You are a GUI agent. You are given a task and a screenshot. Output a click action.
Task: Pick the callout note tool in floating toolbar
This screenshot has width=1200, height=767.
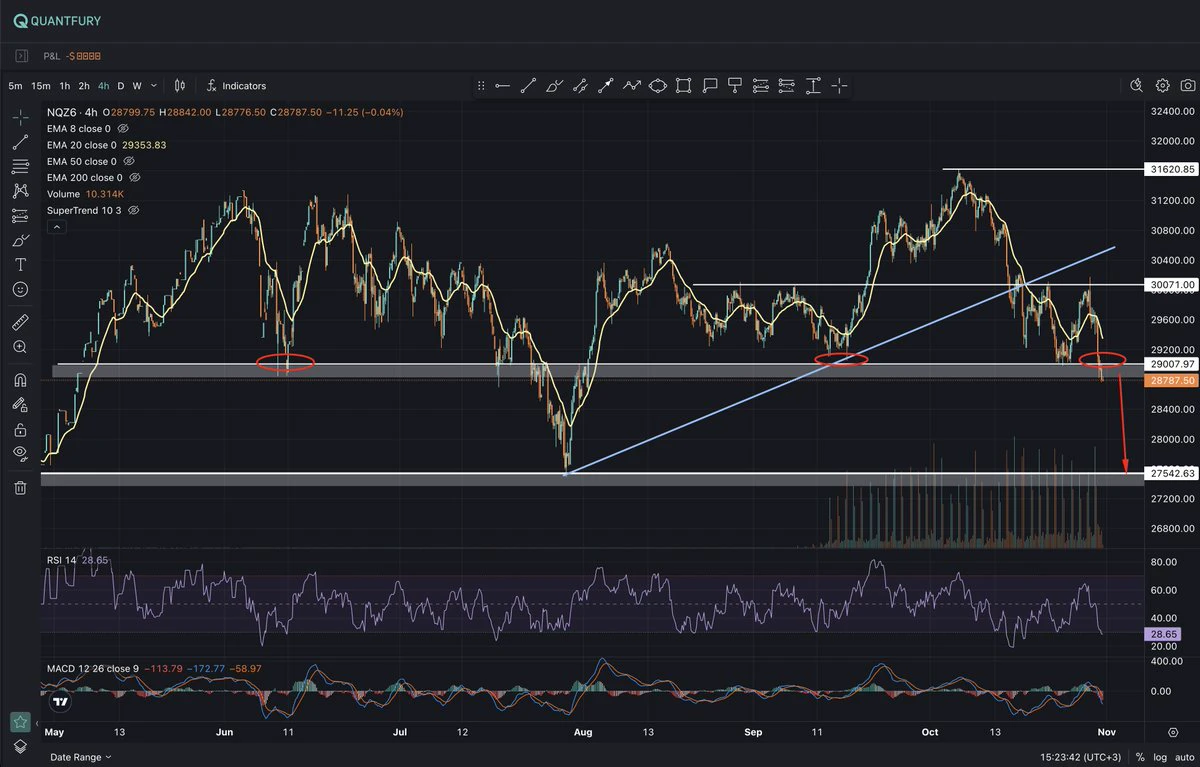point(710,86)
